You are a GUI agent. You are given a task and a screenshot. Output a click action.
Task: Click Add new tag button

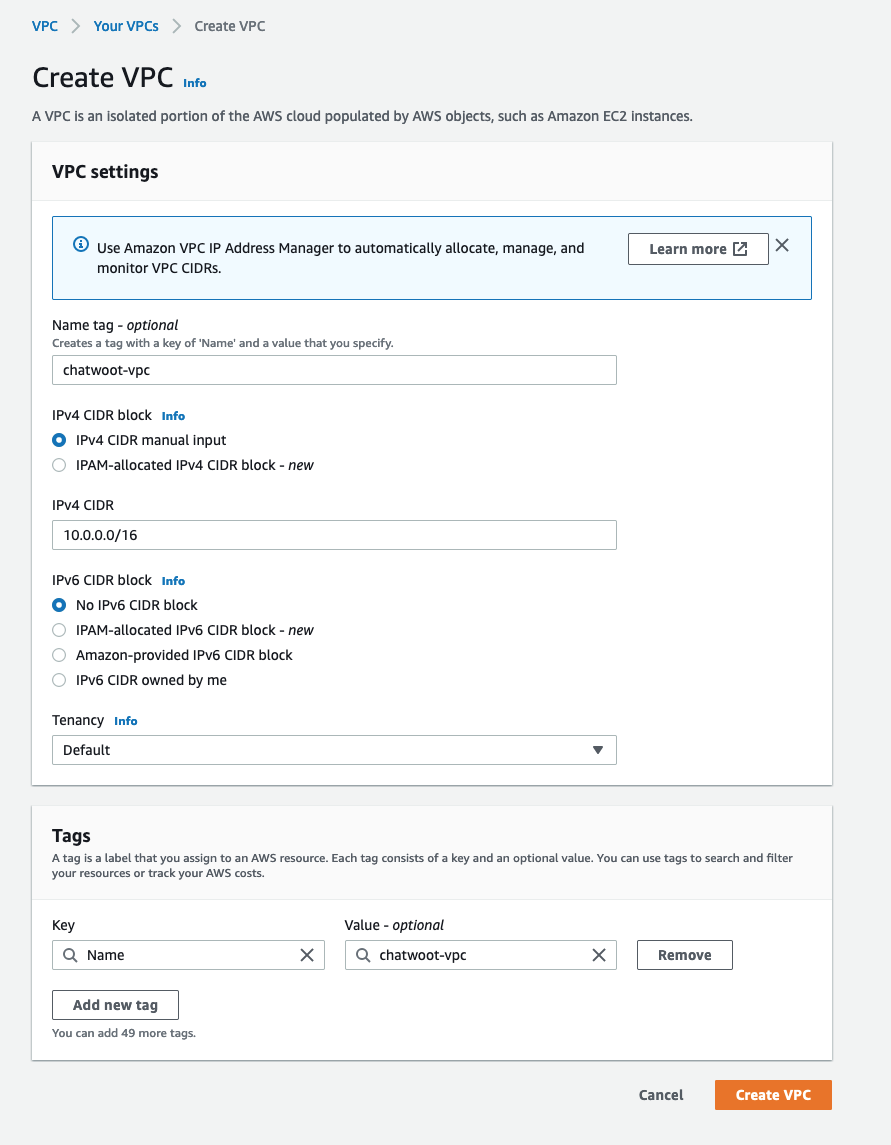[x=115, y=1005]
